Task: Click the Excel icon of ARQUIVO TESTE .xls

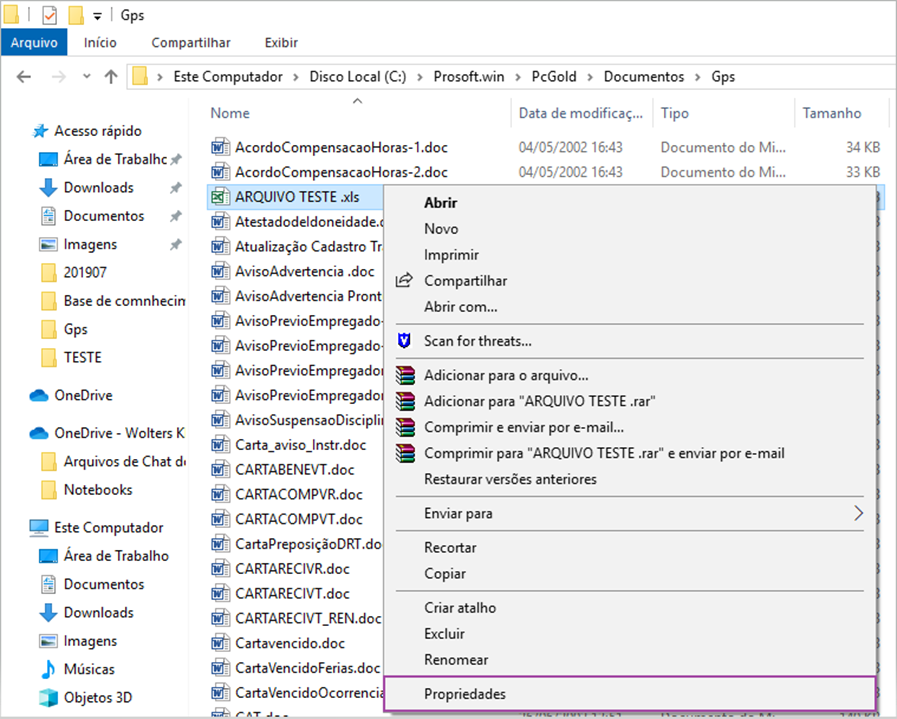Action: click(220, 197)
